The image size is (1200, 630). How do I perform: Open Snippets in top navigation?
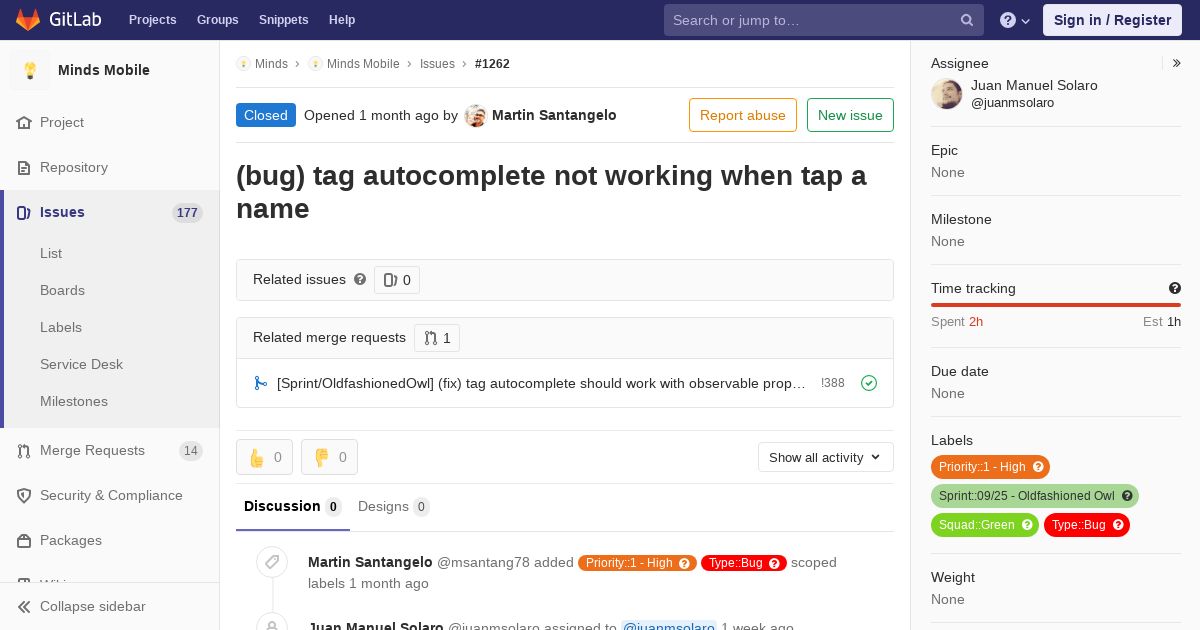[283, 20]
